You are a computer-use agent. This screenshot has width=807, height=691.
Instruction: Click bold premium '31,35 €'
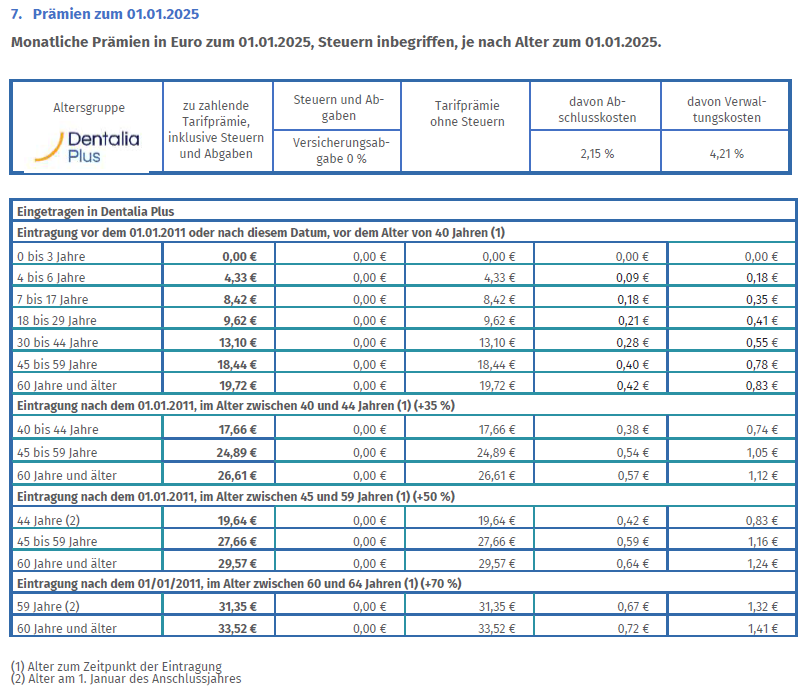[x=237, y=606]
